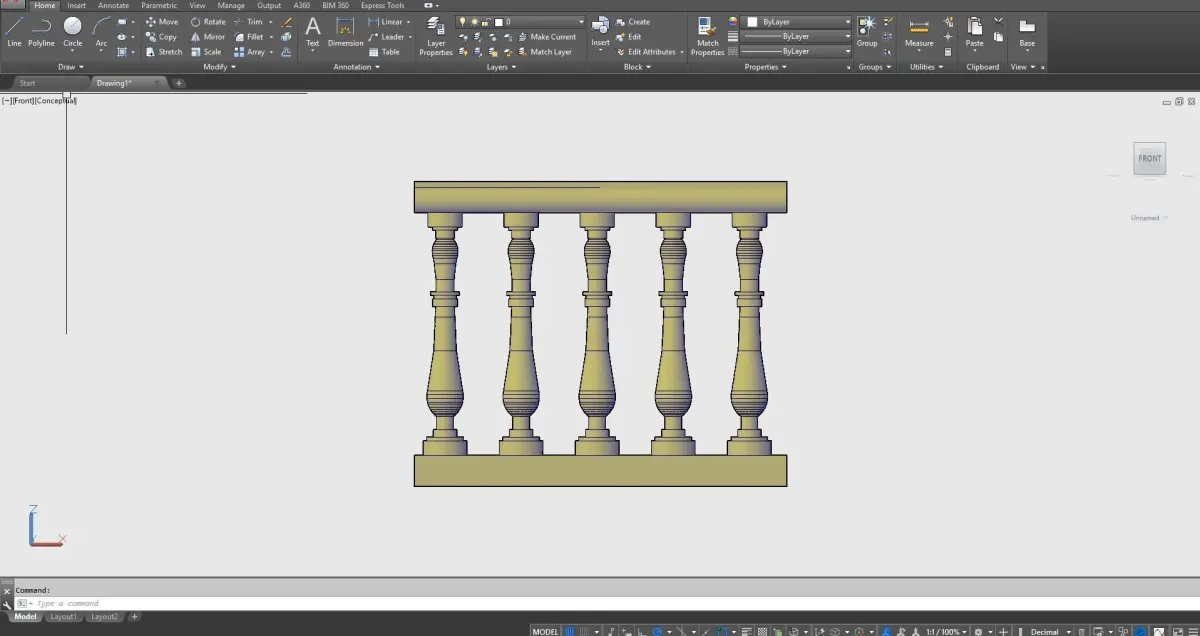
Task: Activate the Match Properties tool
Action: 707,35
